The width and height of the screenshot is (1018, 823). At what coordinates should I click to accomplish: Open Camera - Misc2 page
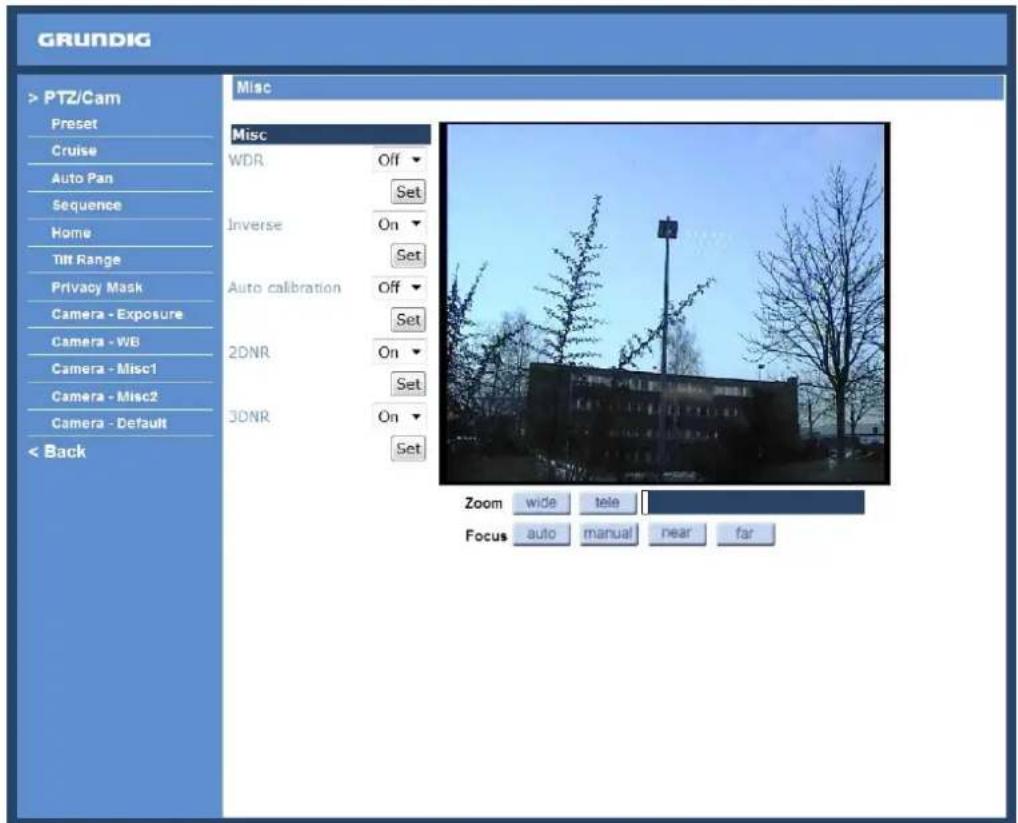(x=104, y=397)
